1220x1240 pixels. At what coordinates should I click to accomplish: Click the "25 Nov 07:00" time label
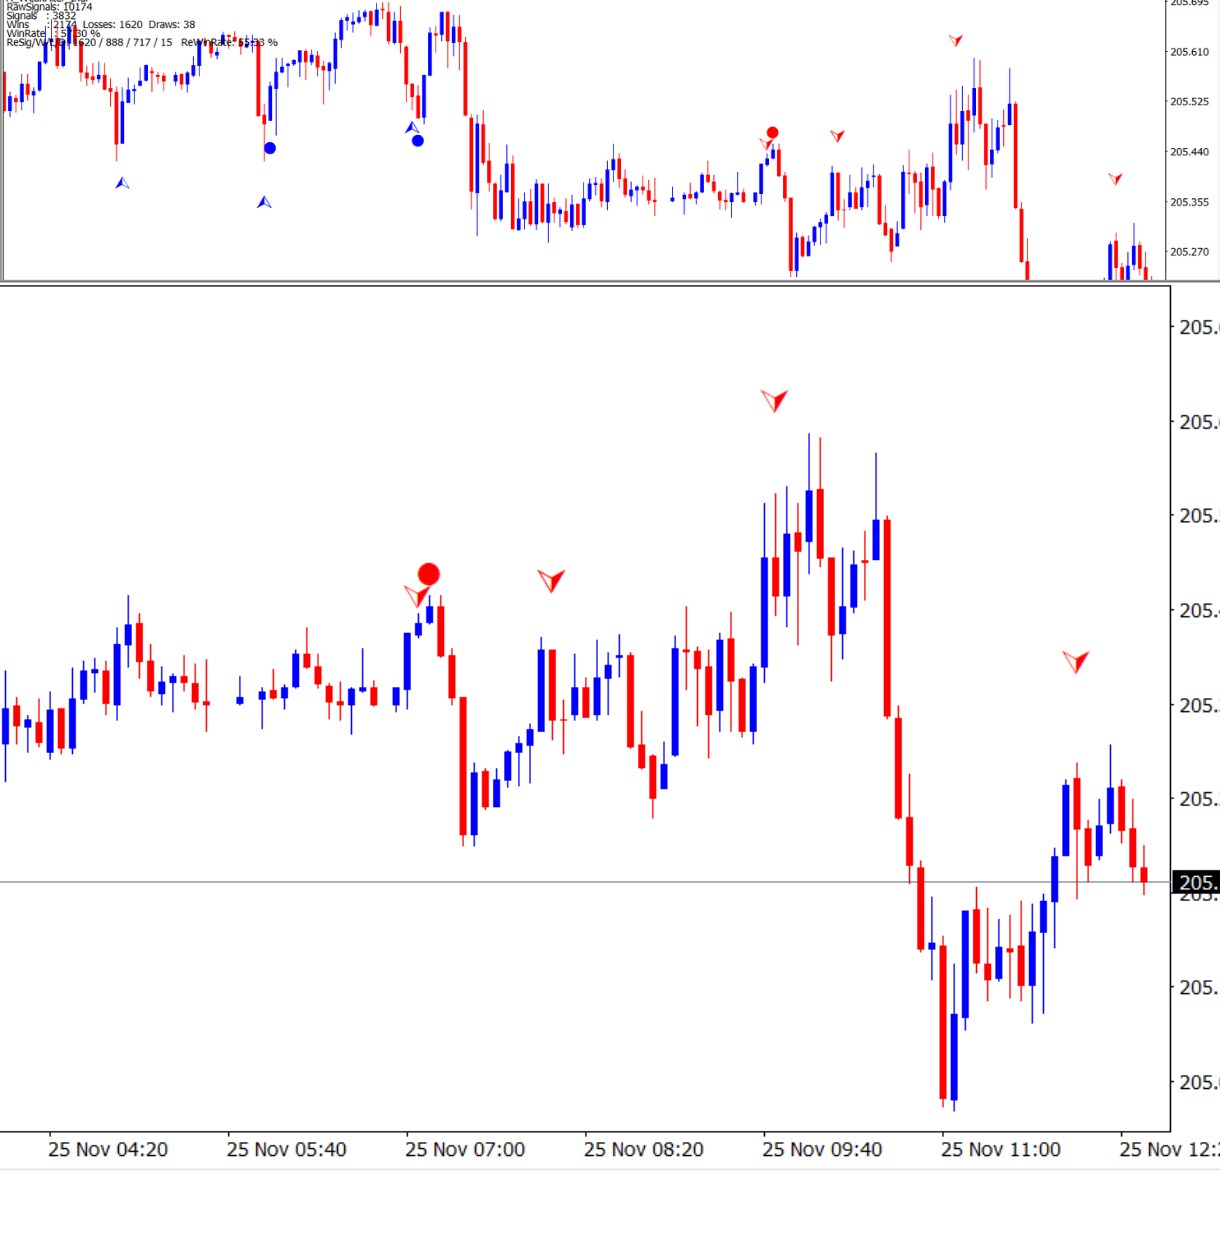(465, 1150)
